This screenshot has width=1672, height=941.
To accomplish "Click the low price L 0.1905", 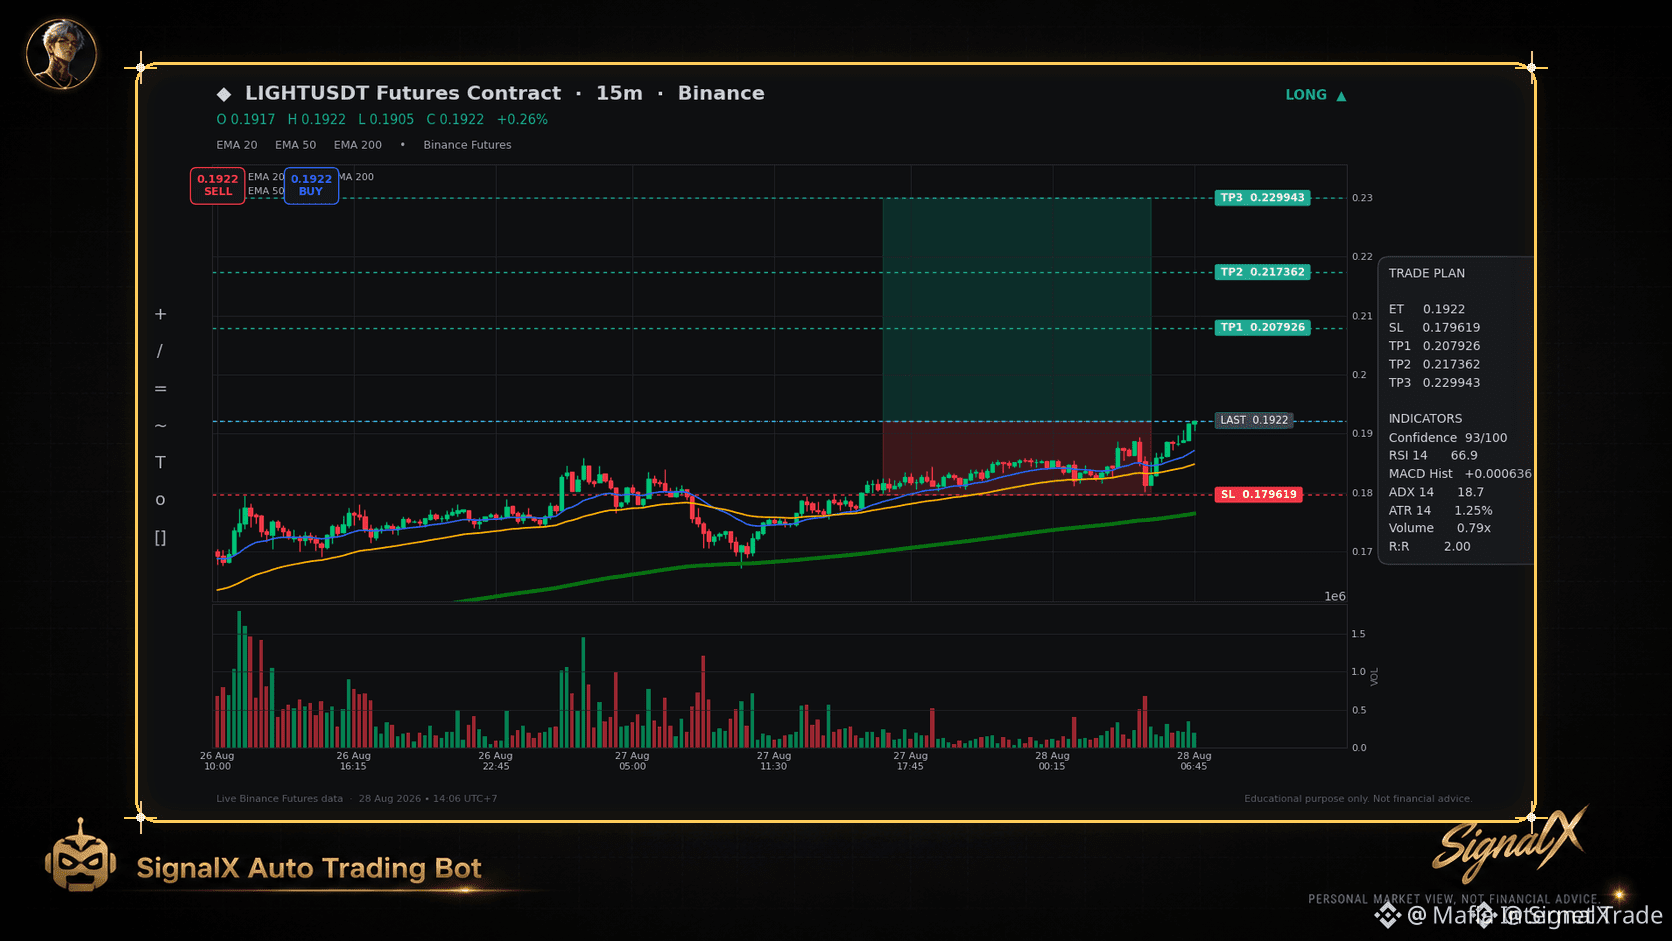I will pos(386,119).
